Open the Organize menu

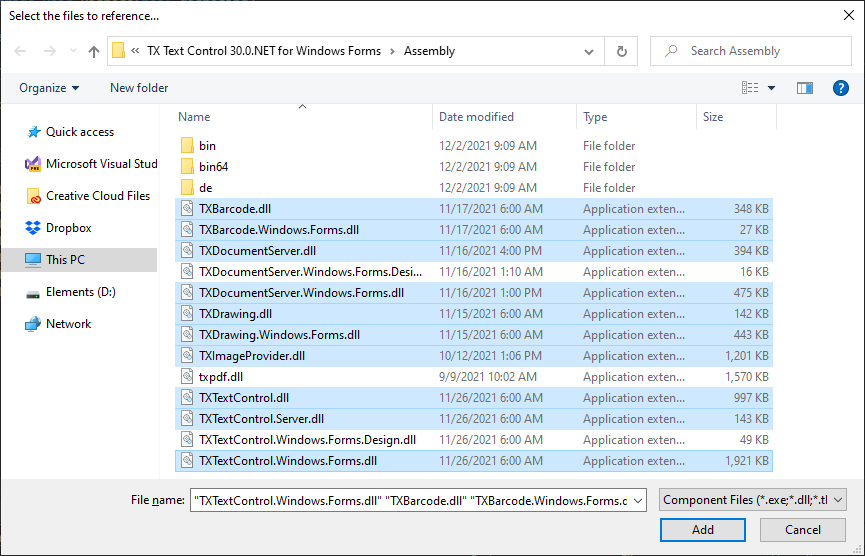tap(49, 88)
